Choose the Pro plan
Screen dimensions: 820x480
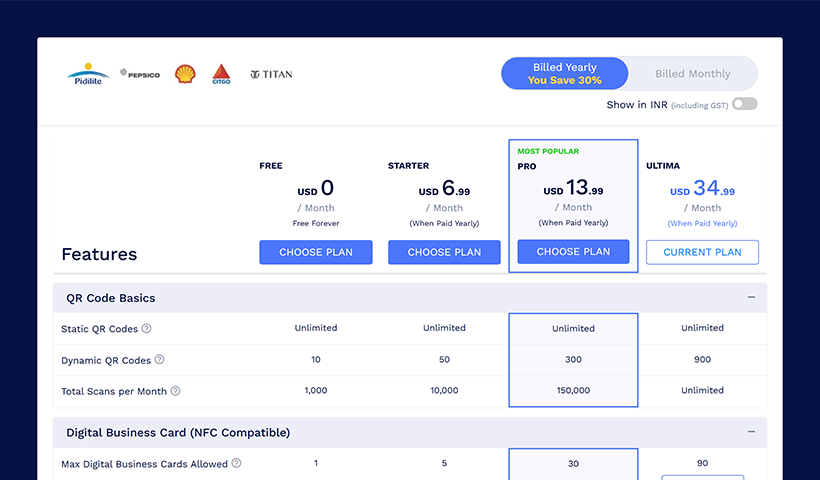(x=573, y=252)
